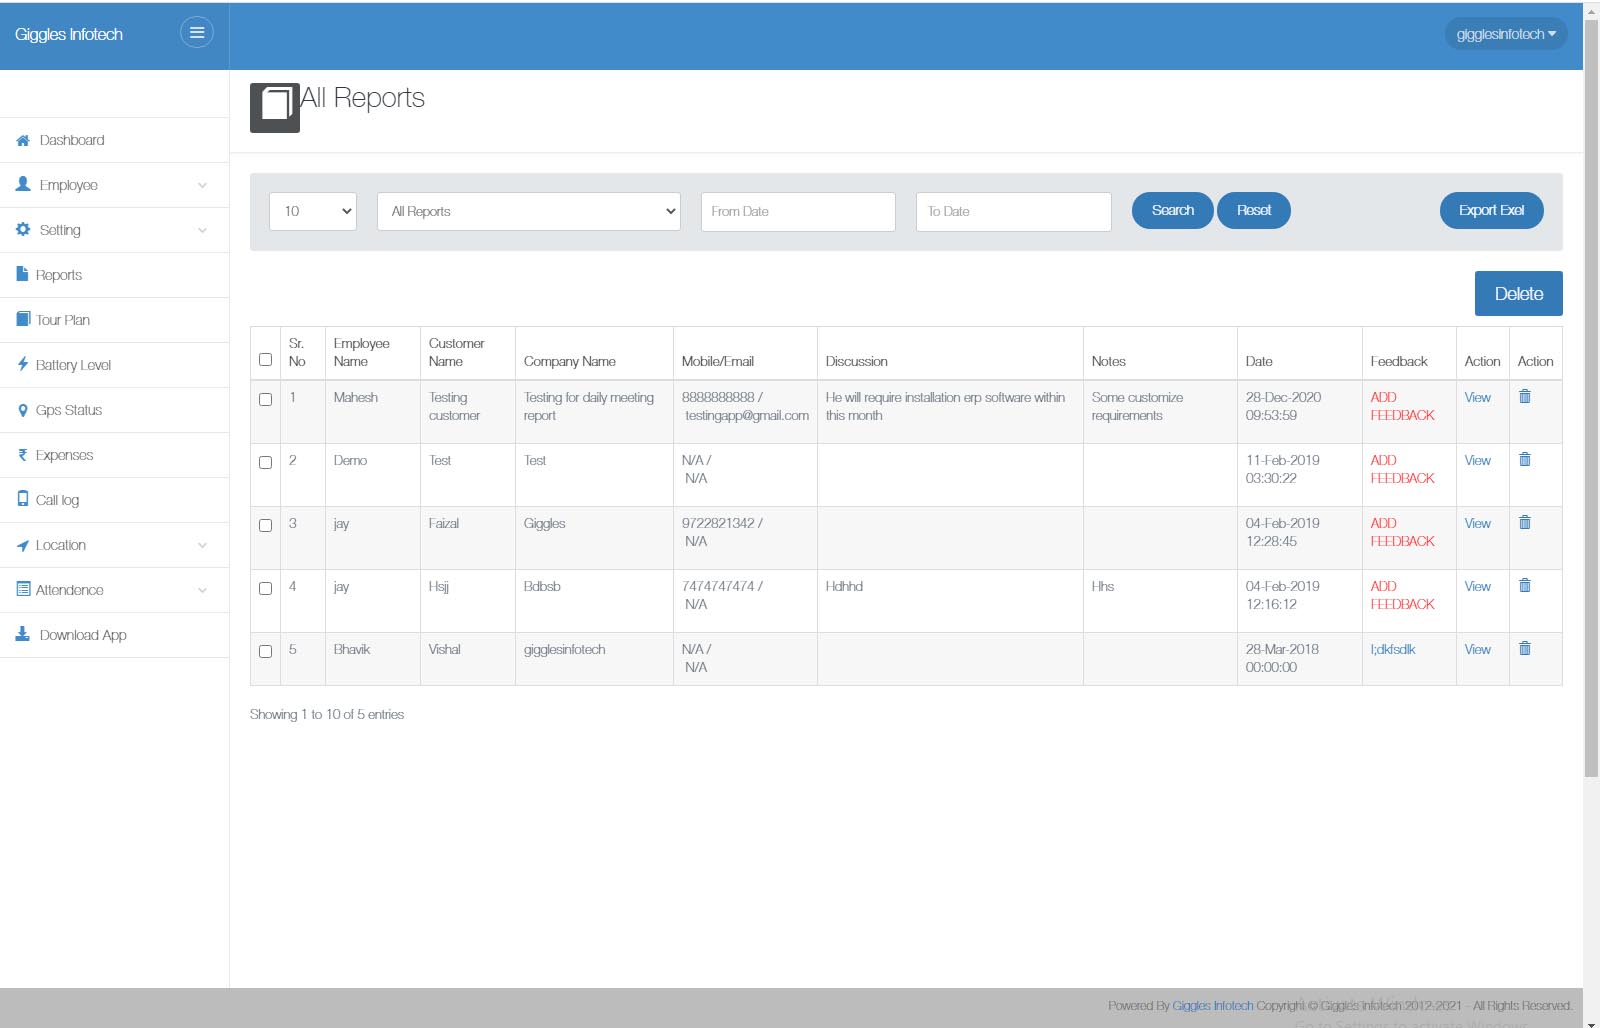Toggle the select-all header checkbox

pos(265,359)
